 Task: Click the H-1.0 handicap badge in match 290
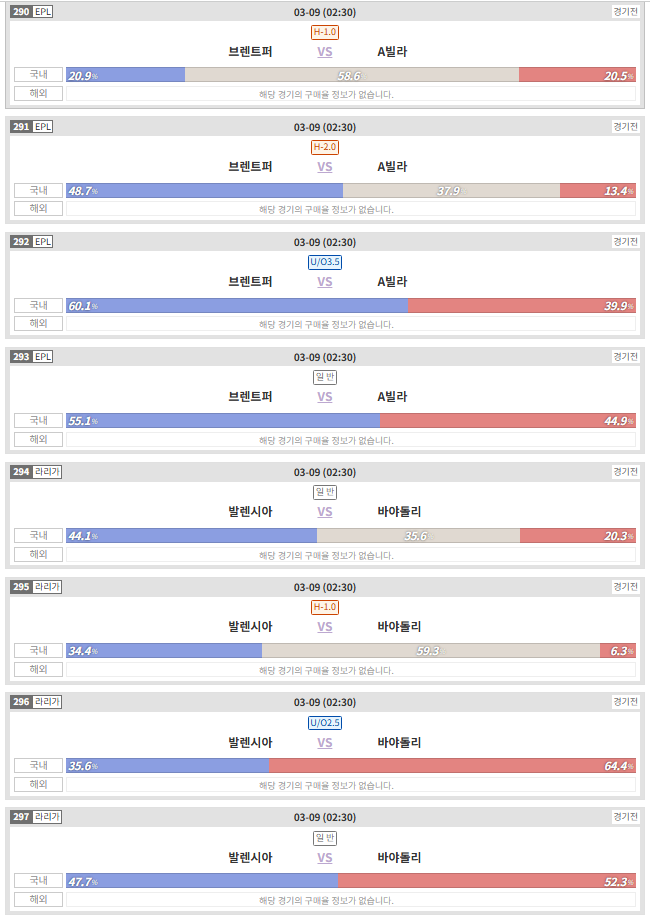point(324,32)
